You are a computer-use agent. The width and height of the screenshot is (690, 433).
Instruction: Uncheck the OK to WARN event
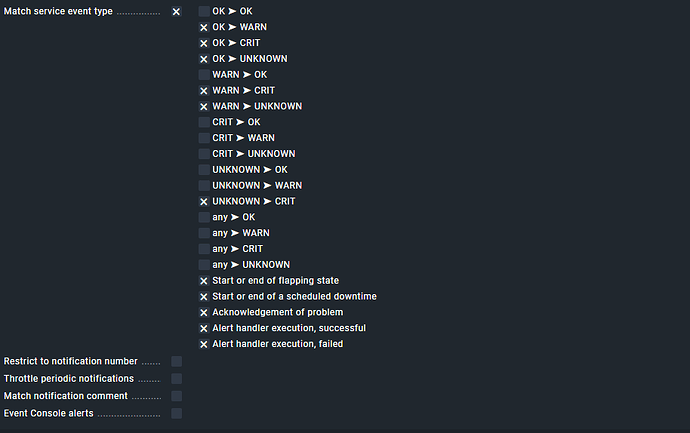point(204,27)
